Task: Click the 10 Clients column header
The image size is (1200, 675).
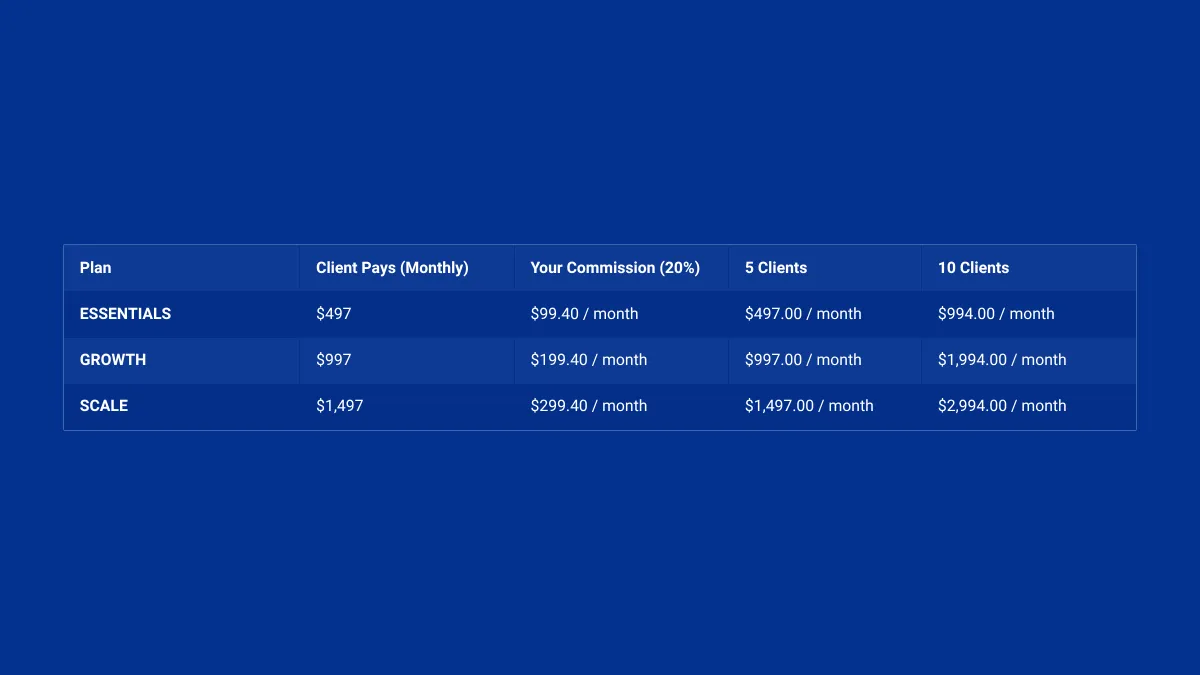Action: (x=1029, y=268)
